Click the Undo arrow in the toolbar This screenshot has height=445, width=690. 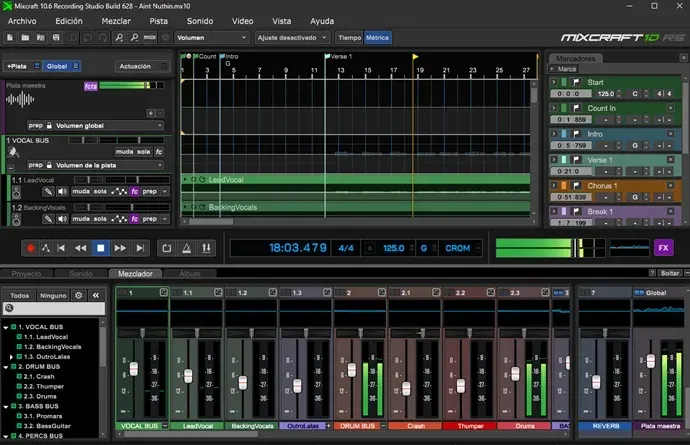click(x=88, y=38)
